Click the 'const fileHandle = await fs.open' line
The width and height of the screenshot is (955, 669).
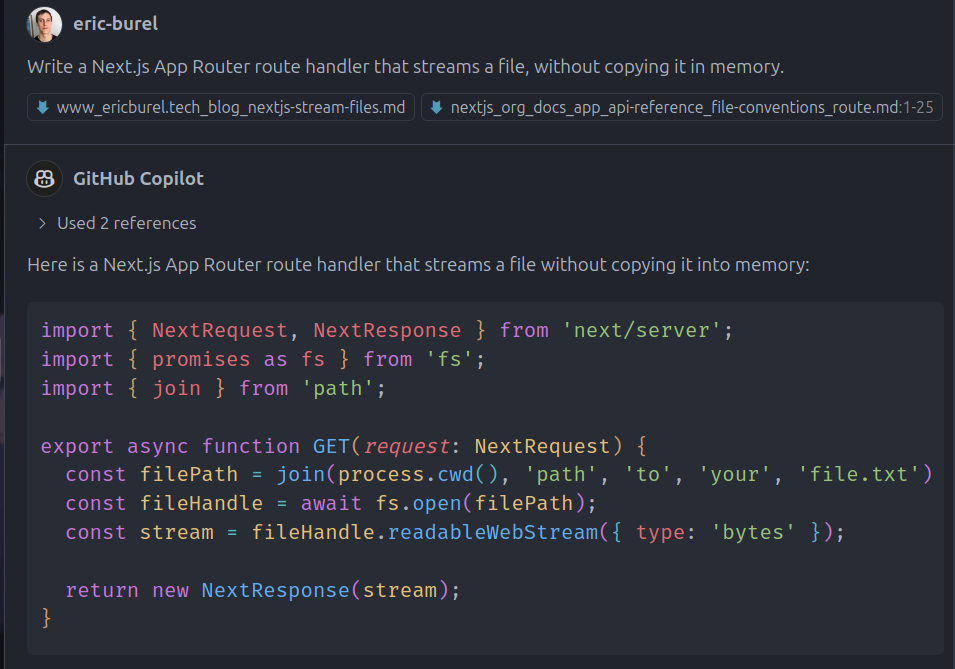pyautogui.click(x=331, y=504)
